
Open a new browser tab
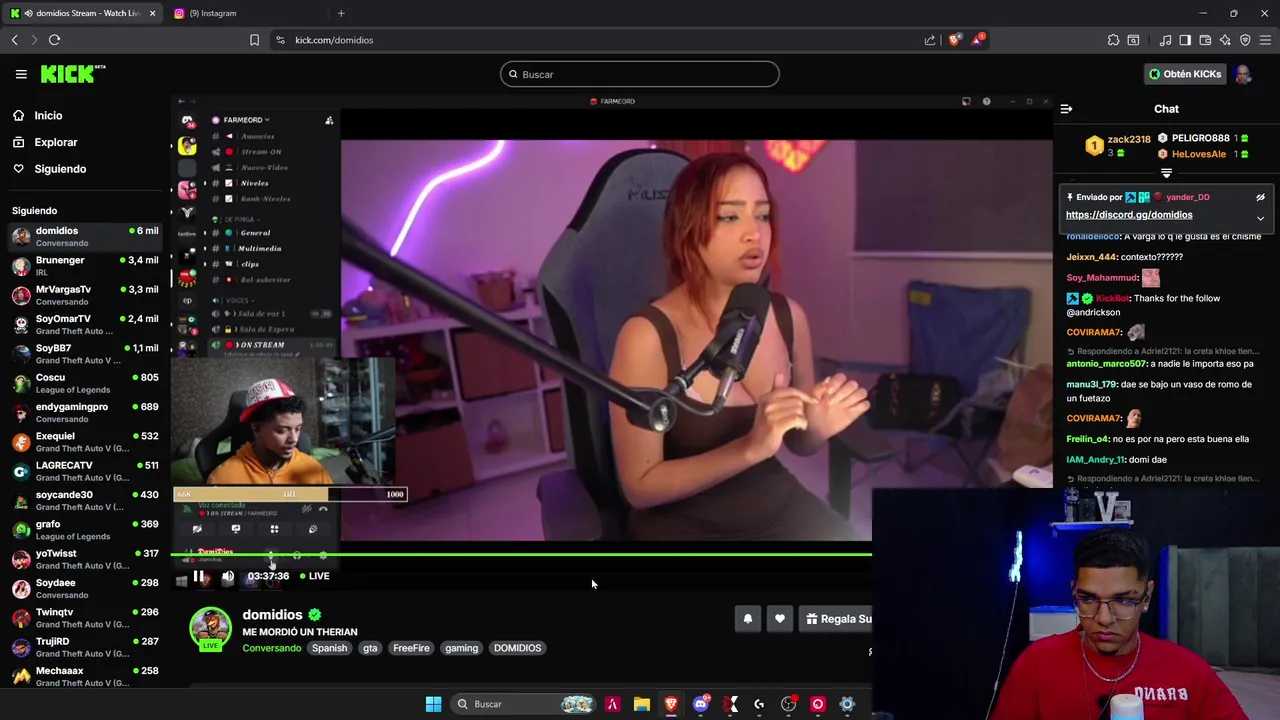(x=341, y=13)
